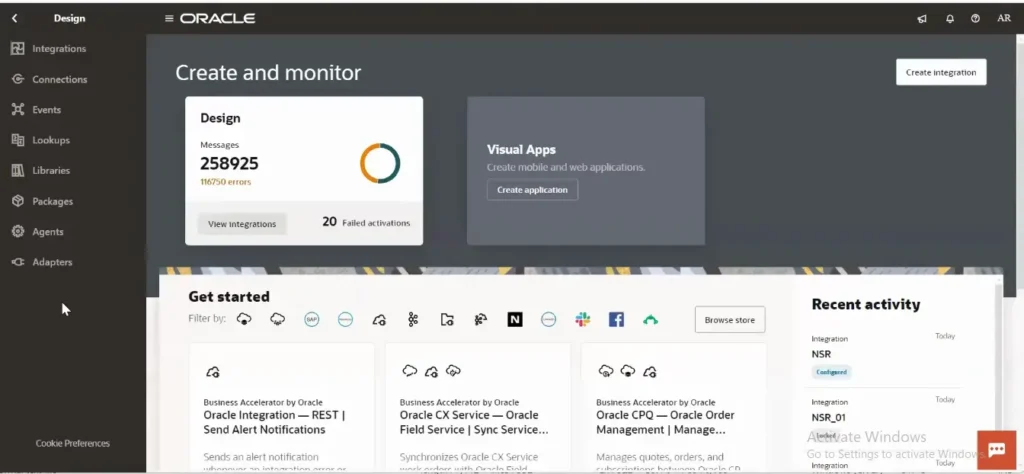Click the Create integration button

tap(940, 72)
